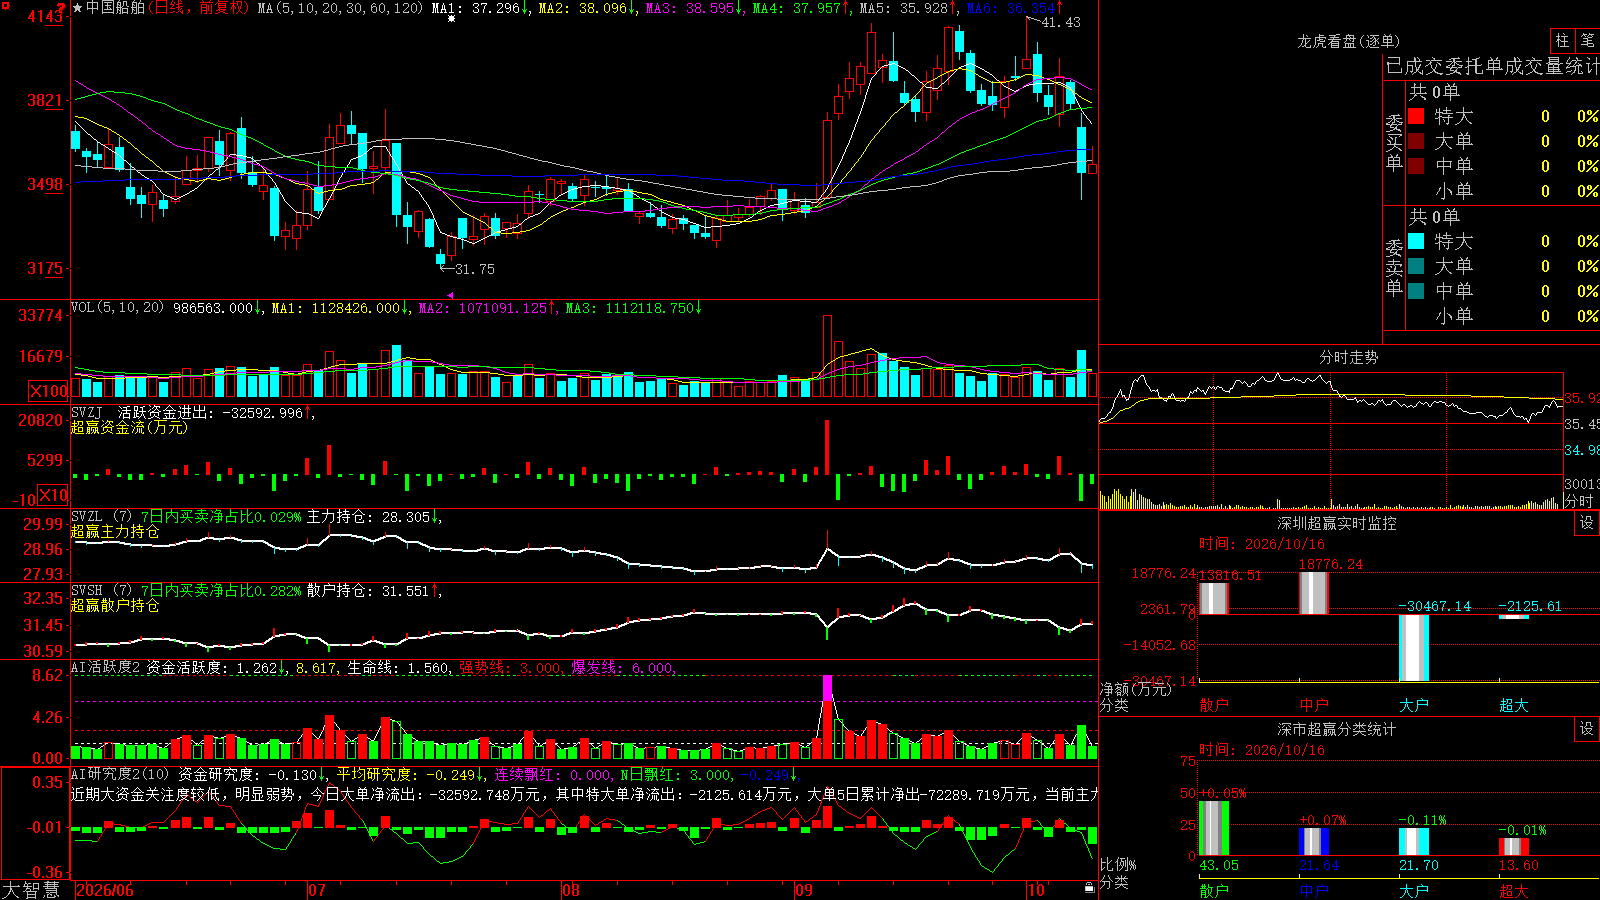Open 设 settings for 深圳超赢实时监控
Image resolution: width=1600 pixels, height=900 pixels.
[x=1587, y=523]
